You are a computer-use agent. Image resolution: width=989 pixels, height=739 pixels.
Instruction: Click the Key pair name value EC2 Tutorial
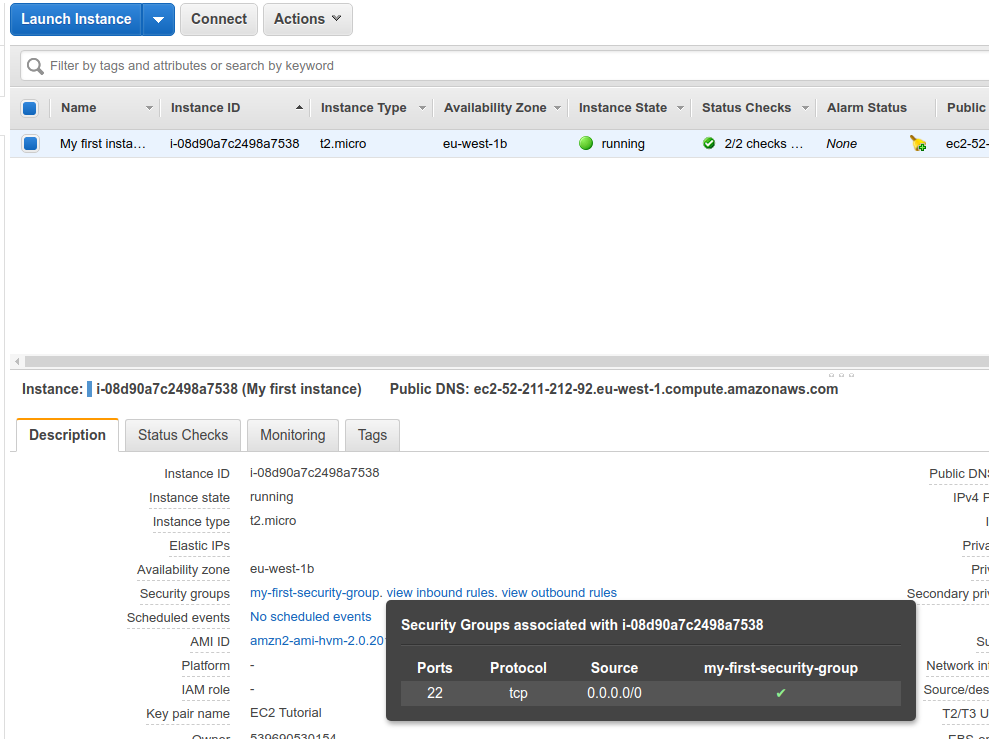[x=286, y=713]
